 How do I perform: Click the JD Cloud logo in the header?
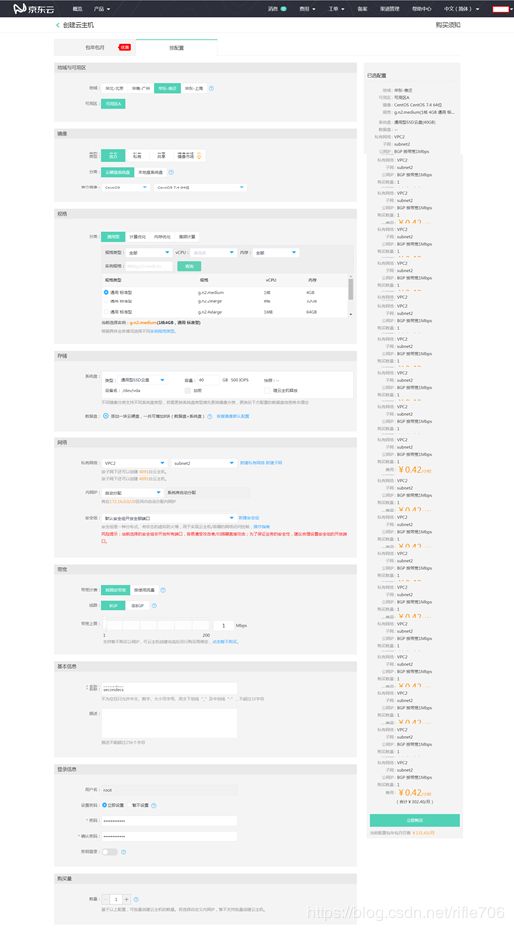[32, 9]
